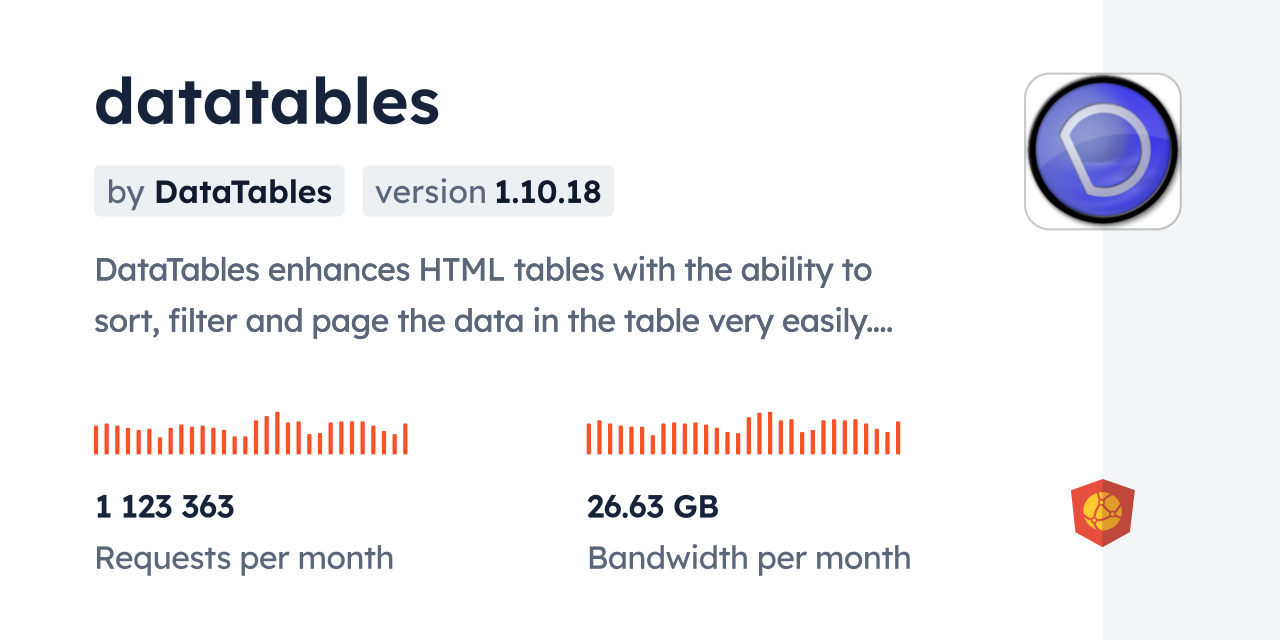The image size is (1280, 640).
Task: Click the "by DataTables" author badge
Action: tap(219, 192)
